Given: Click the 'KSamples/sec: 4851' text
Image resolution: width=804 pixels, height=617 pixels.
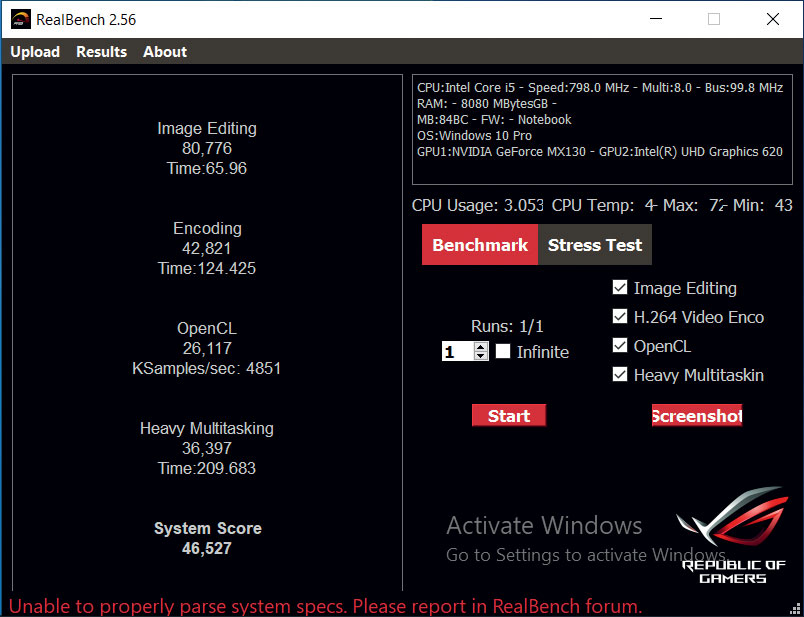Looking at the screenshot, I should click(x=207, y=368).
